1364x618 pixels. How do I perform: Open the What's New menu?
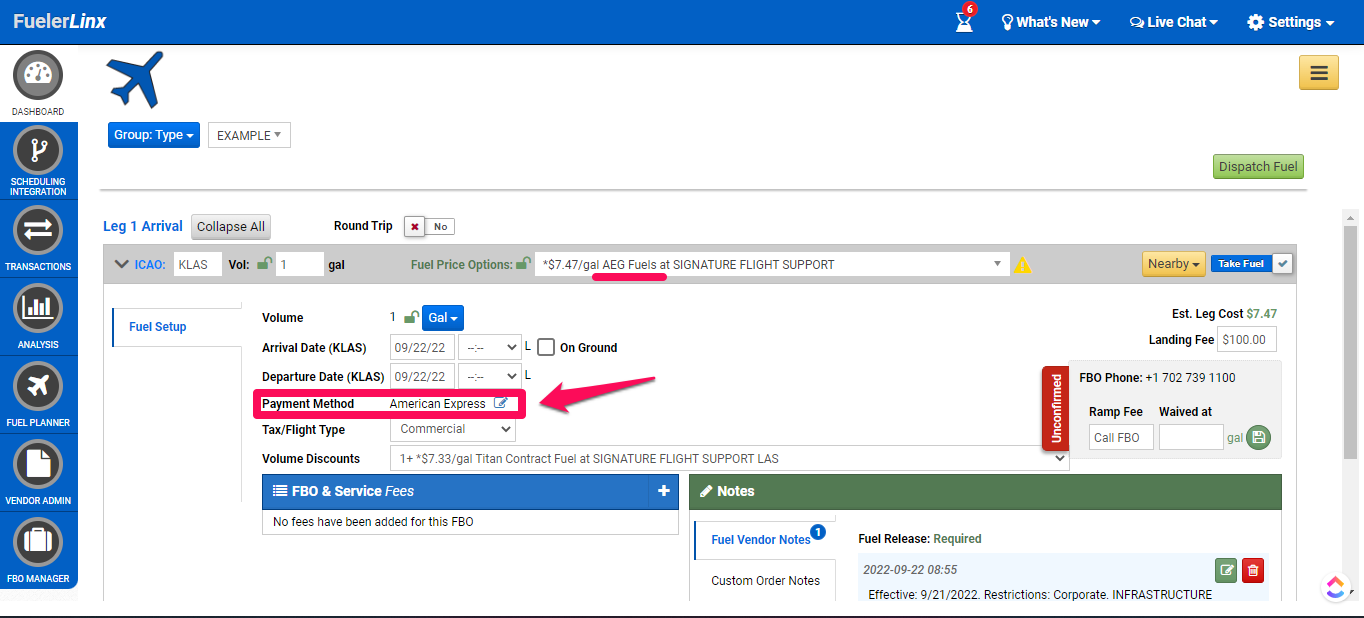click(1050, 22)
